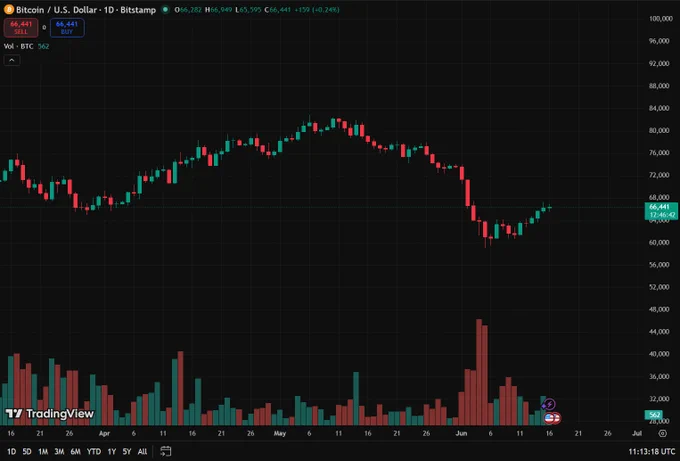Click the Jul label on the date axis
Screen dimensions: 680x461
point(637,433)
